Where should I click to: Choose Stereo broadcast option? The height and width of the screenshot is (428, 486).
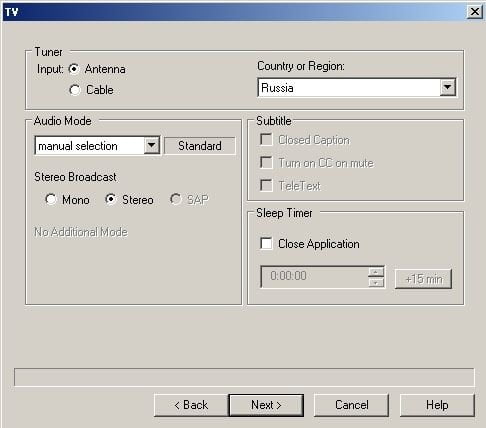click(111, 199)
